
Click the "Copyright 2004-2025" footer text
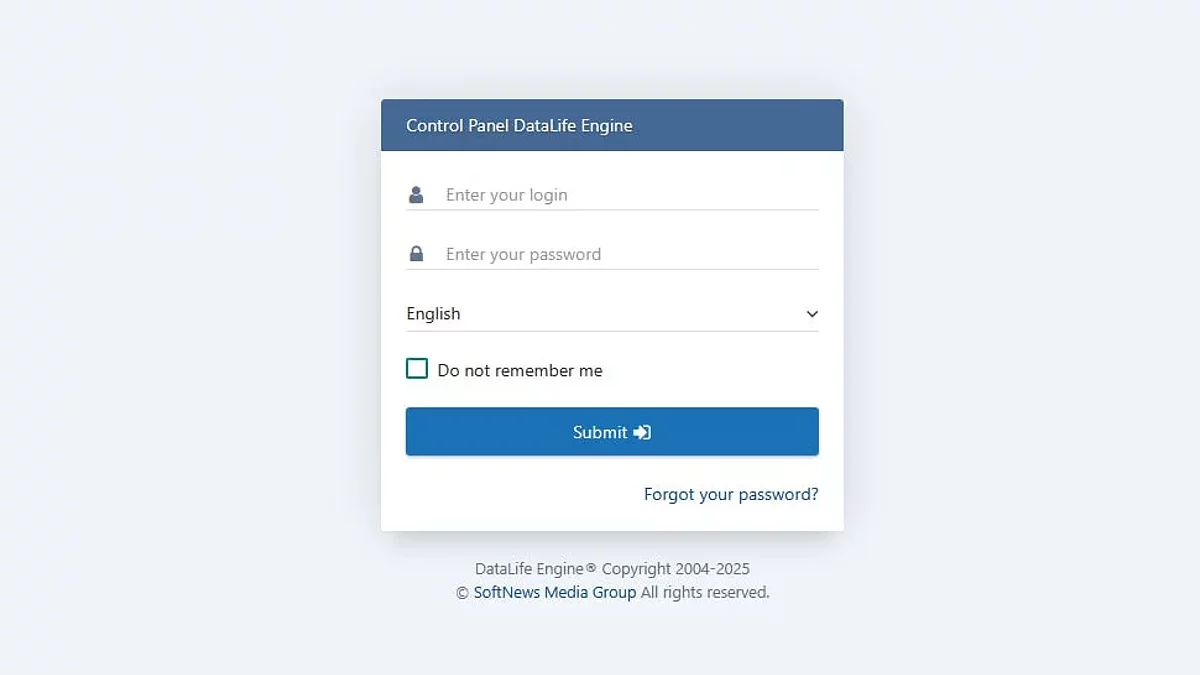tap(675, 569)
